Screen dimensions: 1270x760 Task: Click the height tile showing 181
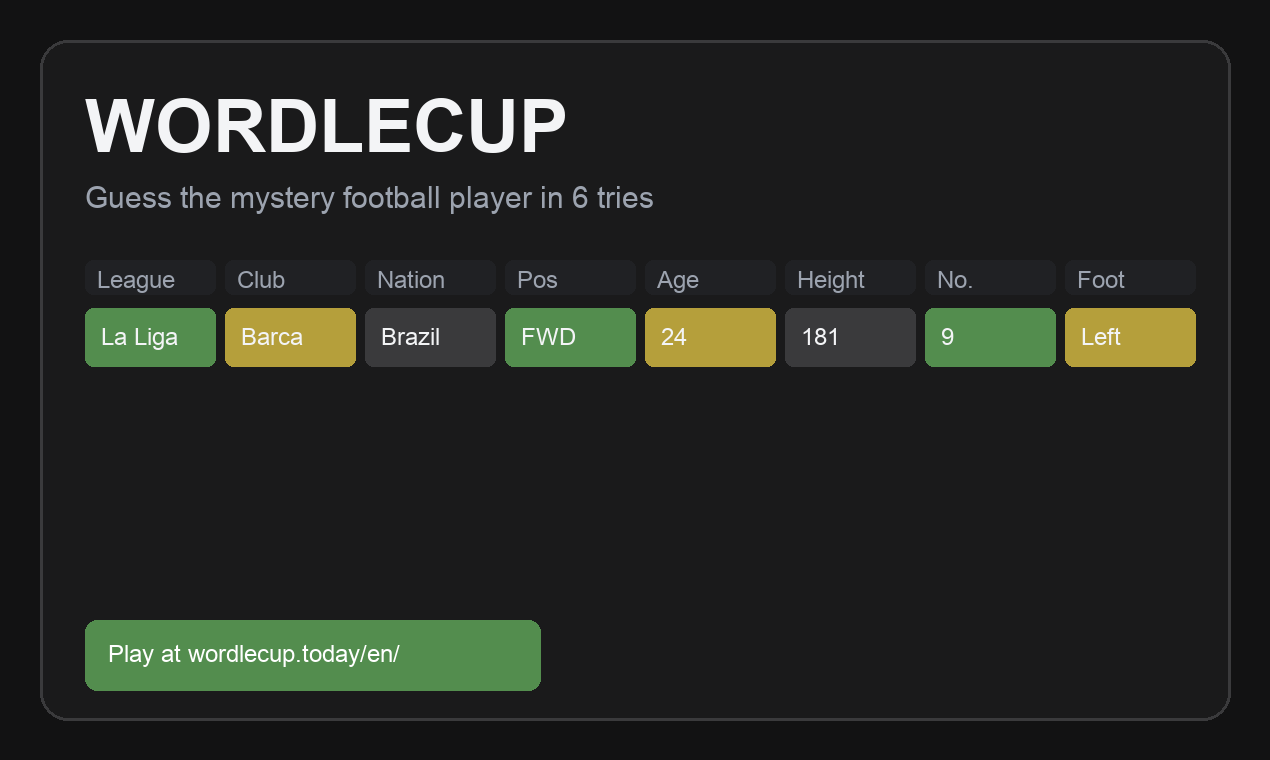click(850, 337)
